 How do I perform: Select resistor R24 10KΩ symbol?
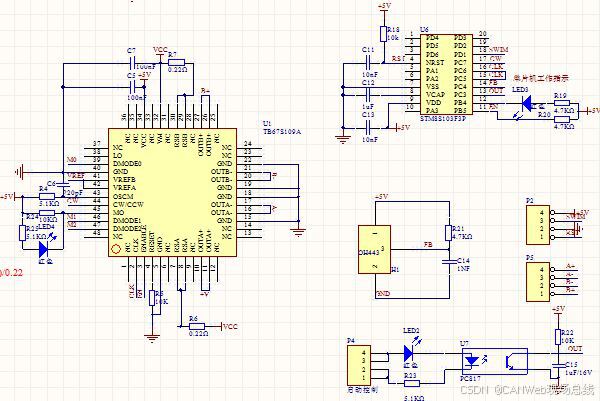47,213
